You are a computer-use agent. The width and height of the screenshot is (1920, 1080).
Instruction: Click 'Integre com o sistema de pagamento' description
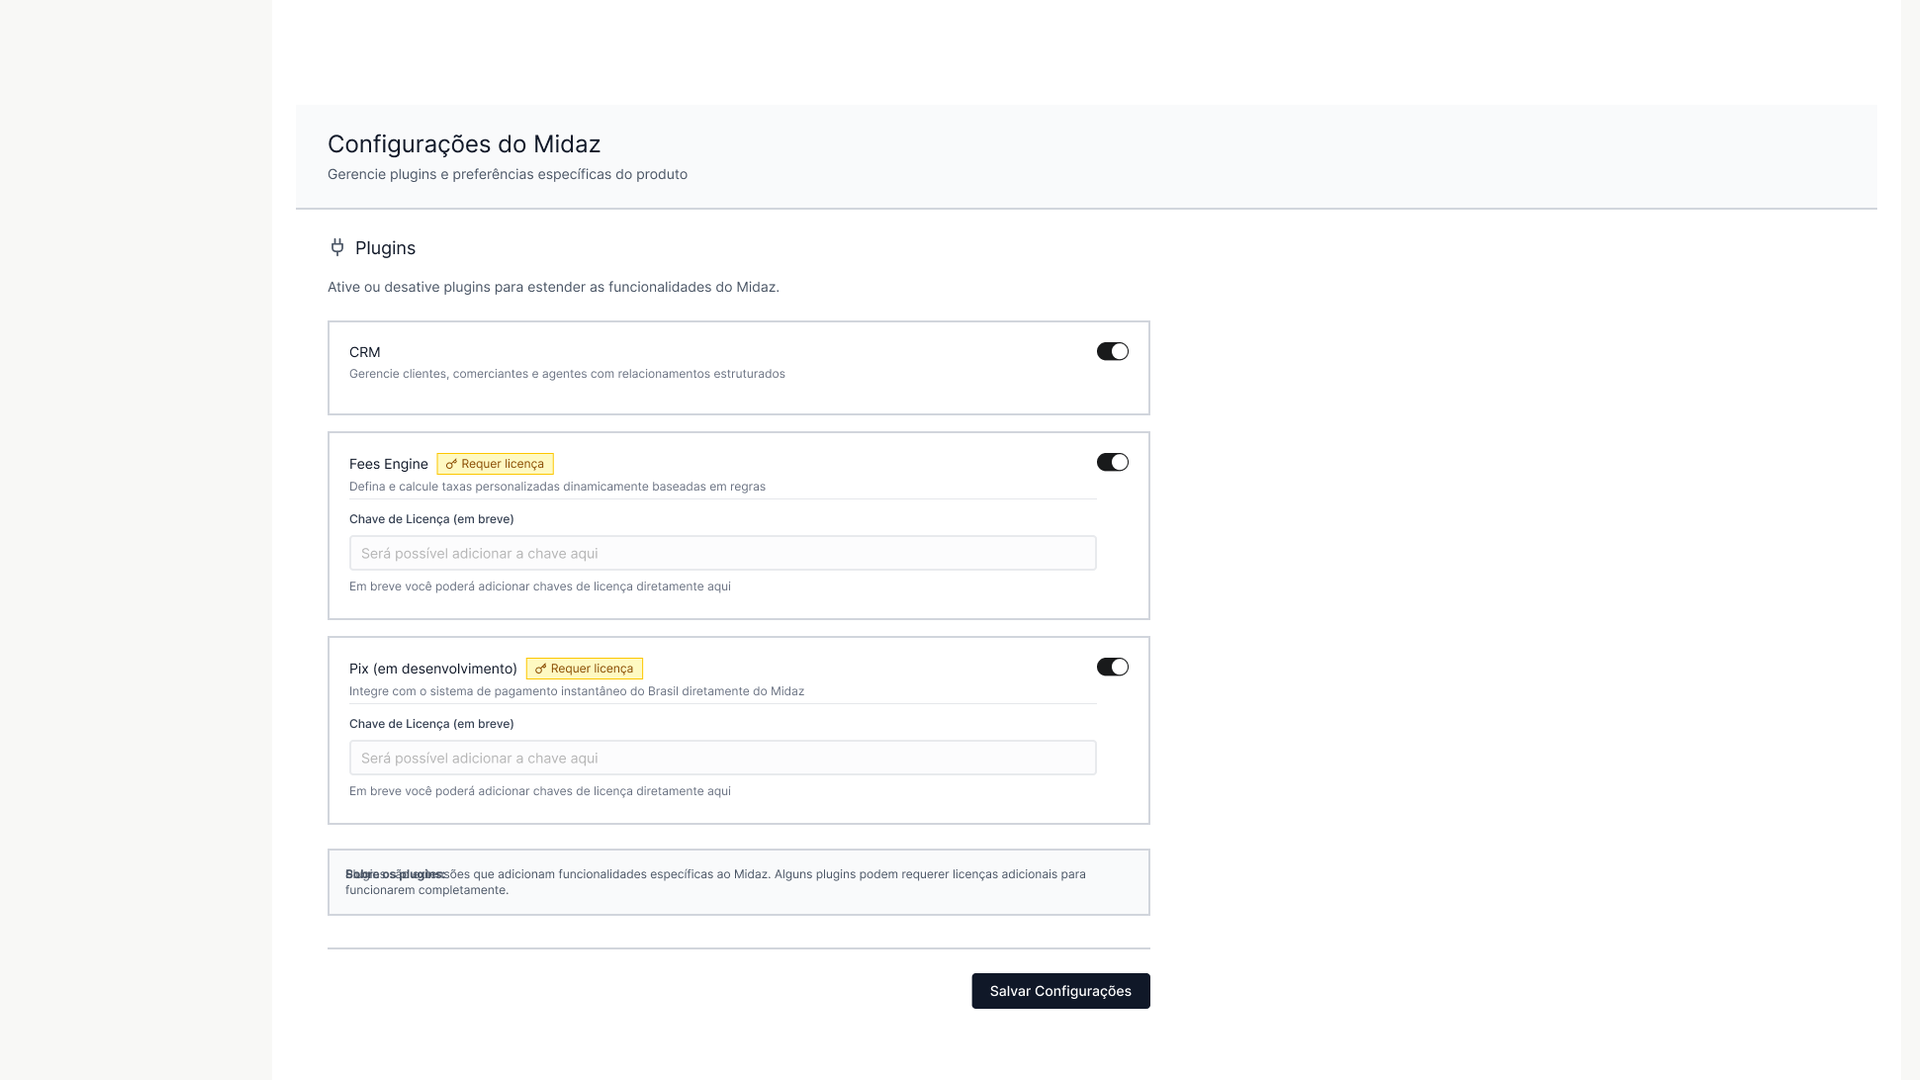(x=576, y=692)
